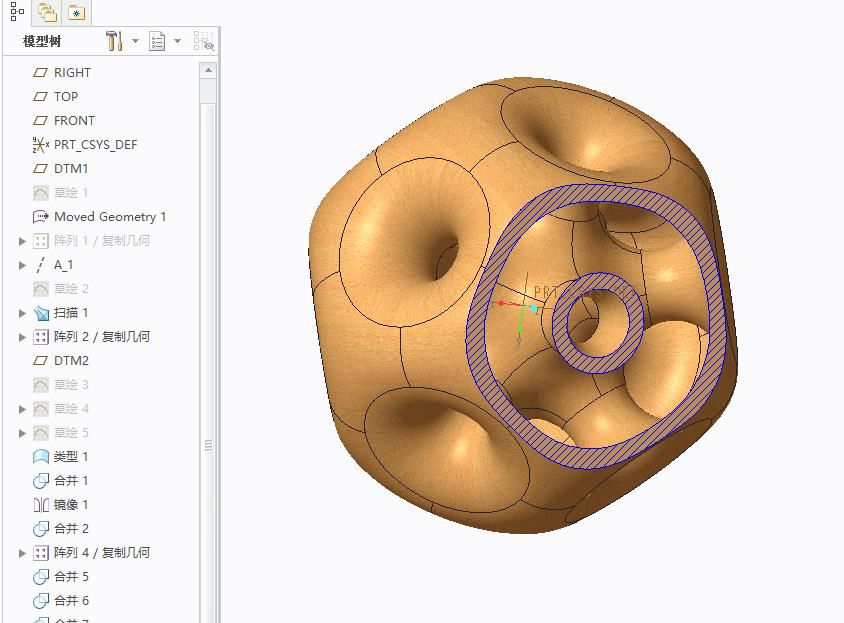Viewport: 844px width, 623px height.
Task: Switch to the Model Tree tab icon
Action: [17, 12]
